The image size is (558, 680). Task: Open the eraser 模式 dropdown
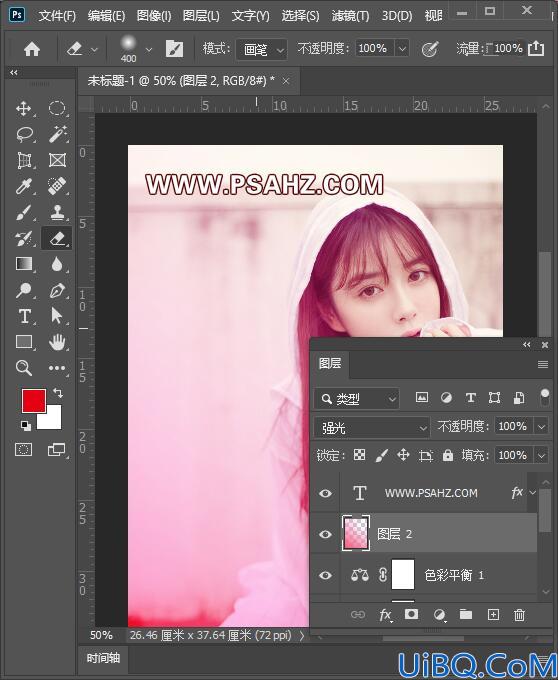(261, 49)
